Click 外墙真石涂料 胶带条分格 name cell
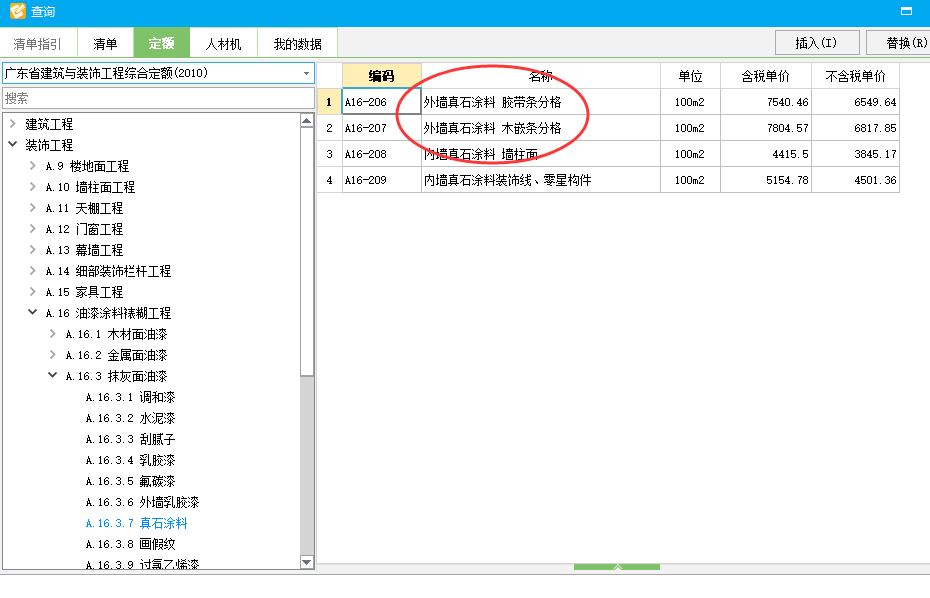 (540, 102)
